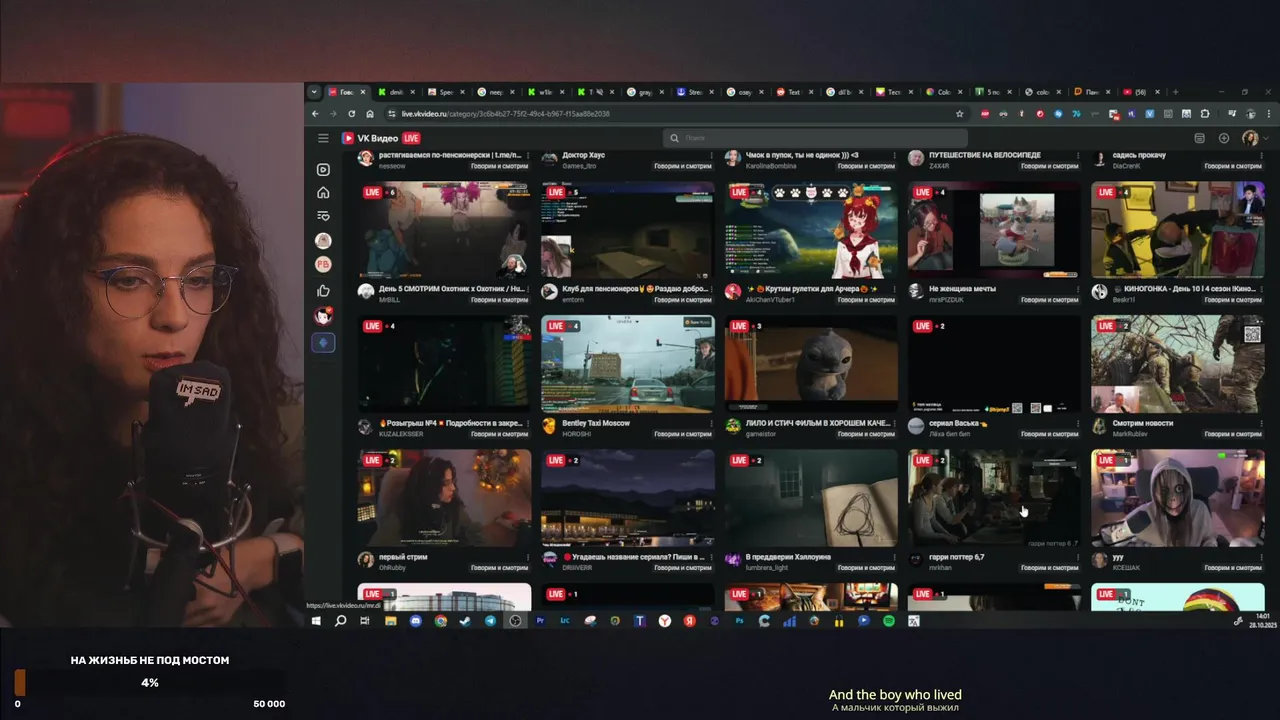Open user profile avatar in VK header

pyautogui.click(x=1250, y=138)
